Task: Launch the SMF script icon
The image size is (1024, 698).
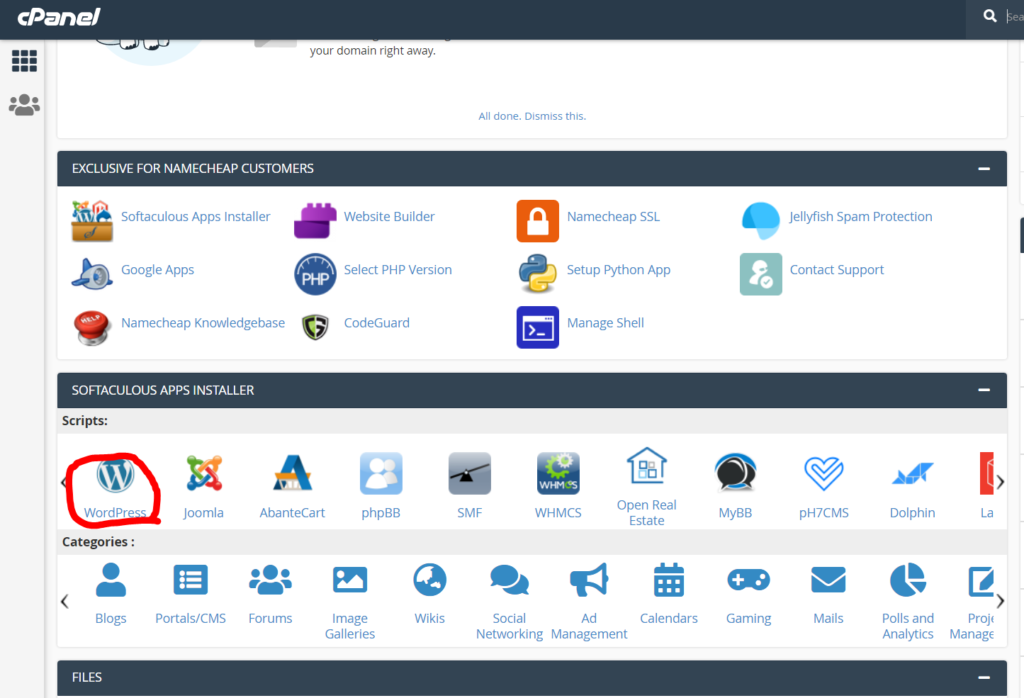Action: pyautogui.click(x=470, y=473)
